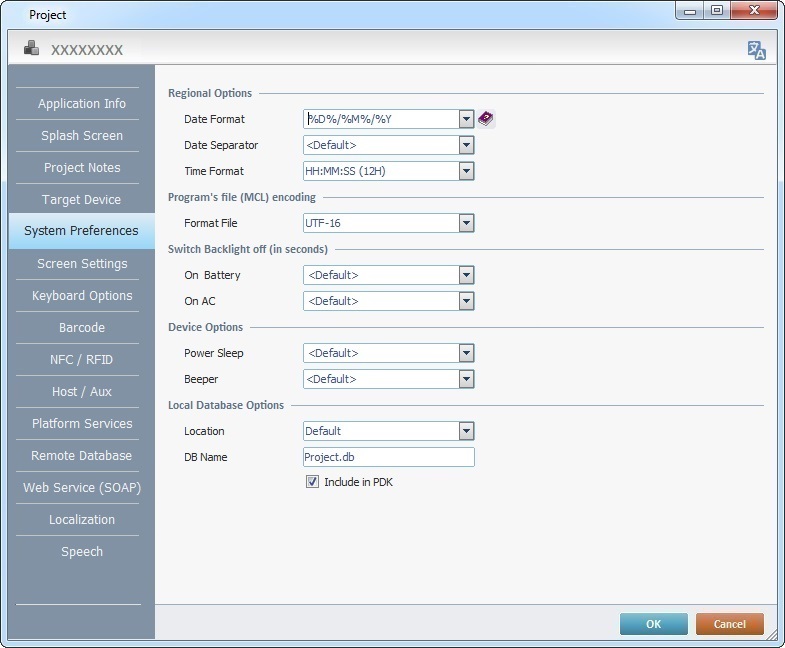The height and width of the screenshot is (648, 785).
Task: Select the Barcode tab
Action: 82,328
